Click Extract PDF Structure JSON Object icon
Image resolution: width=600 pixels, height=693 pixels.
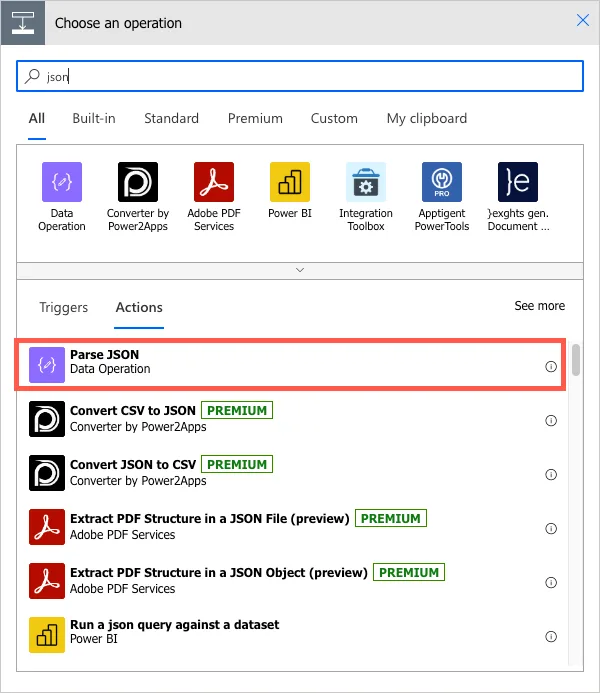(x=47, y=581)
